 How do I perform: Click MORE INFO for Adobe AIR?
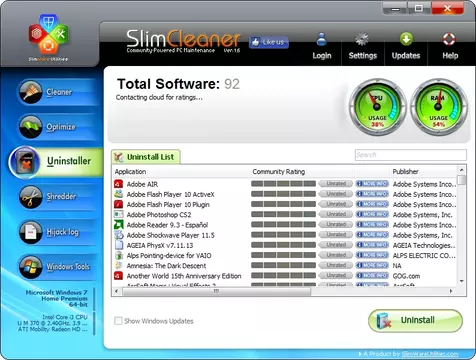(372, 184)
